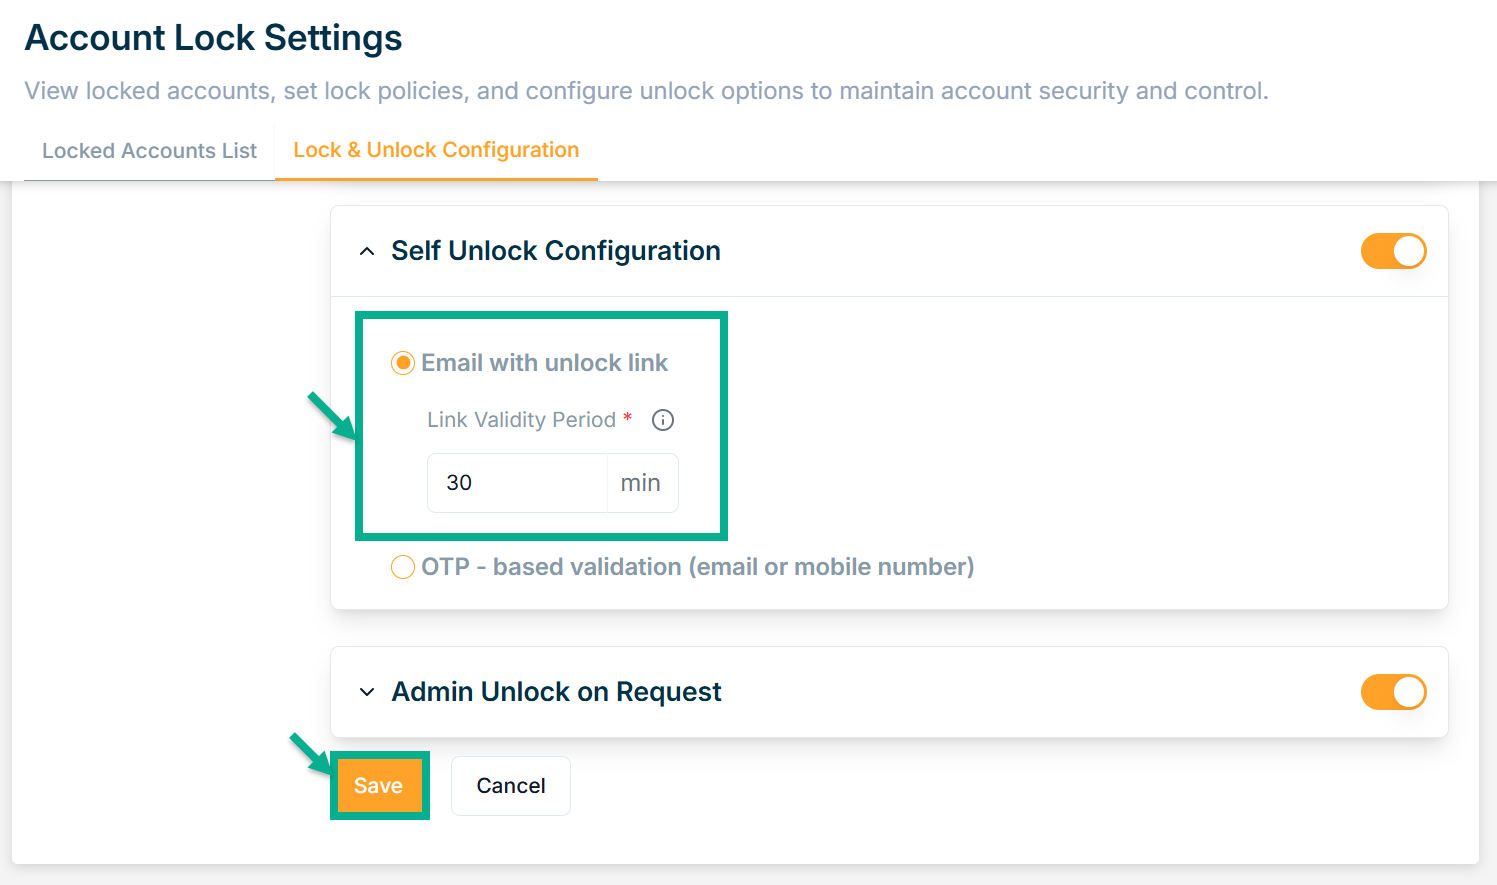1497x885 pixels.
Task: Click the Email with unlock link label text
Action: click(544, 363)
